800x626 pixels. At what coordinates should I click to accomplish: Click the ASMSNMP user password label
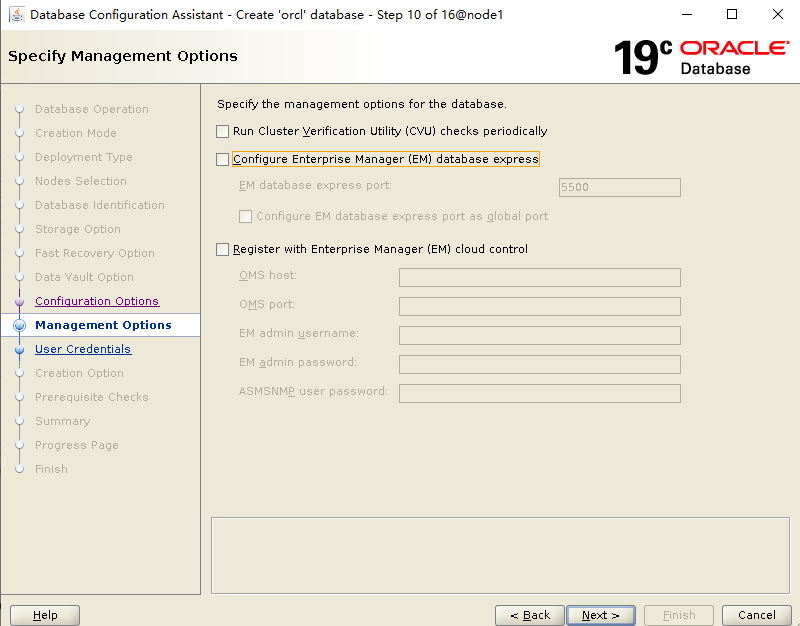coord(313,391)
